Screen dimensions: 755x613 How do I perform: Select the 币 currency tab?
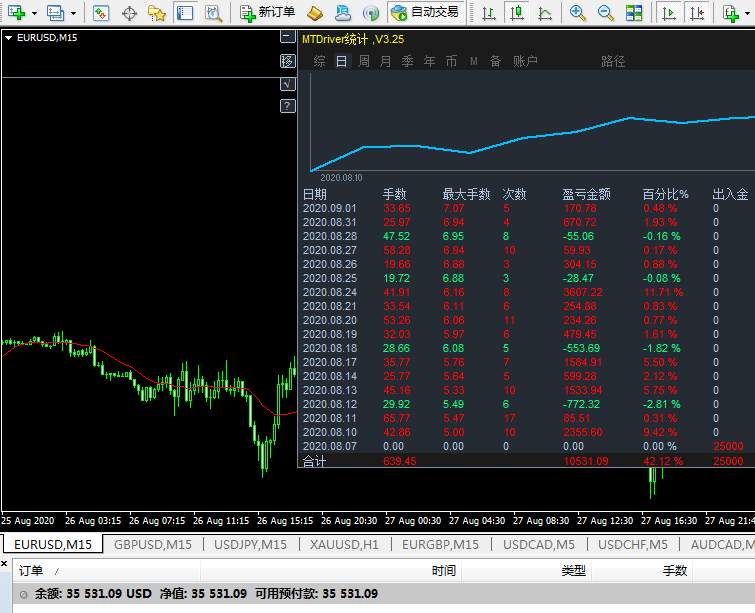click(x=451, y=61)
